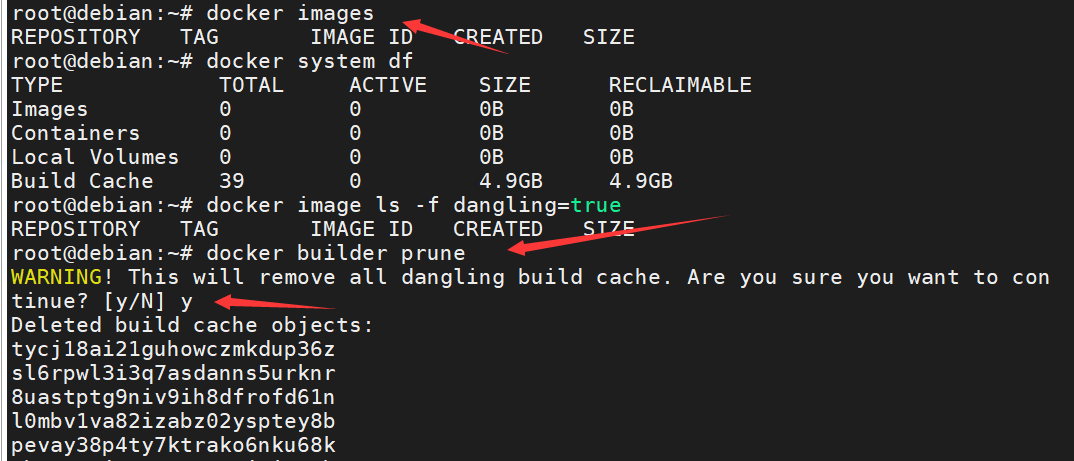Click the green 'true' value
This screenshot has height=461, width=1074.
pyautogui.click(x=596, y=205)
